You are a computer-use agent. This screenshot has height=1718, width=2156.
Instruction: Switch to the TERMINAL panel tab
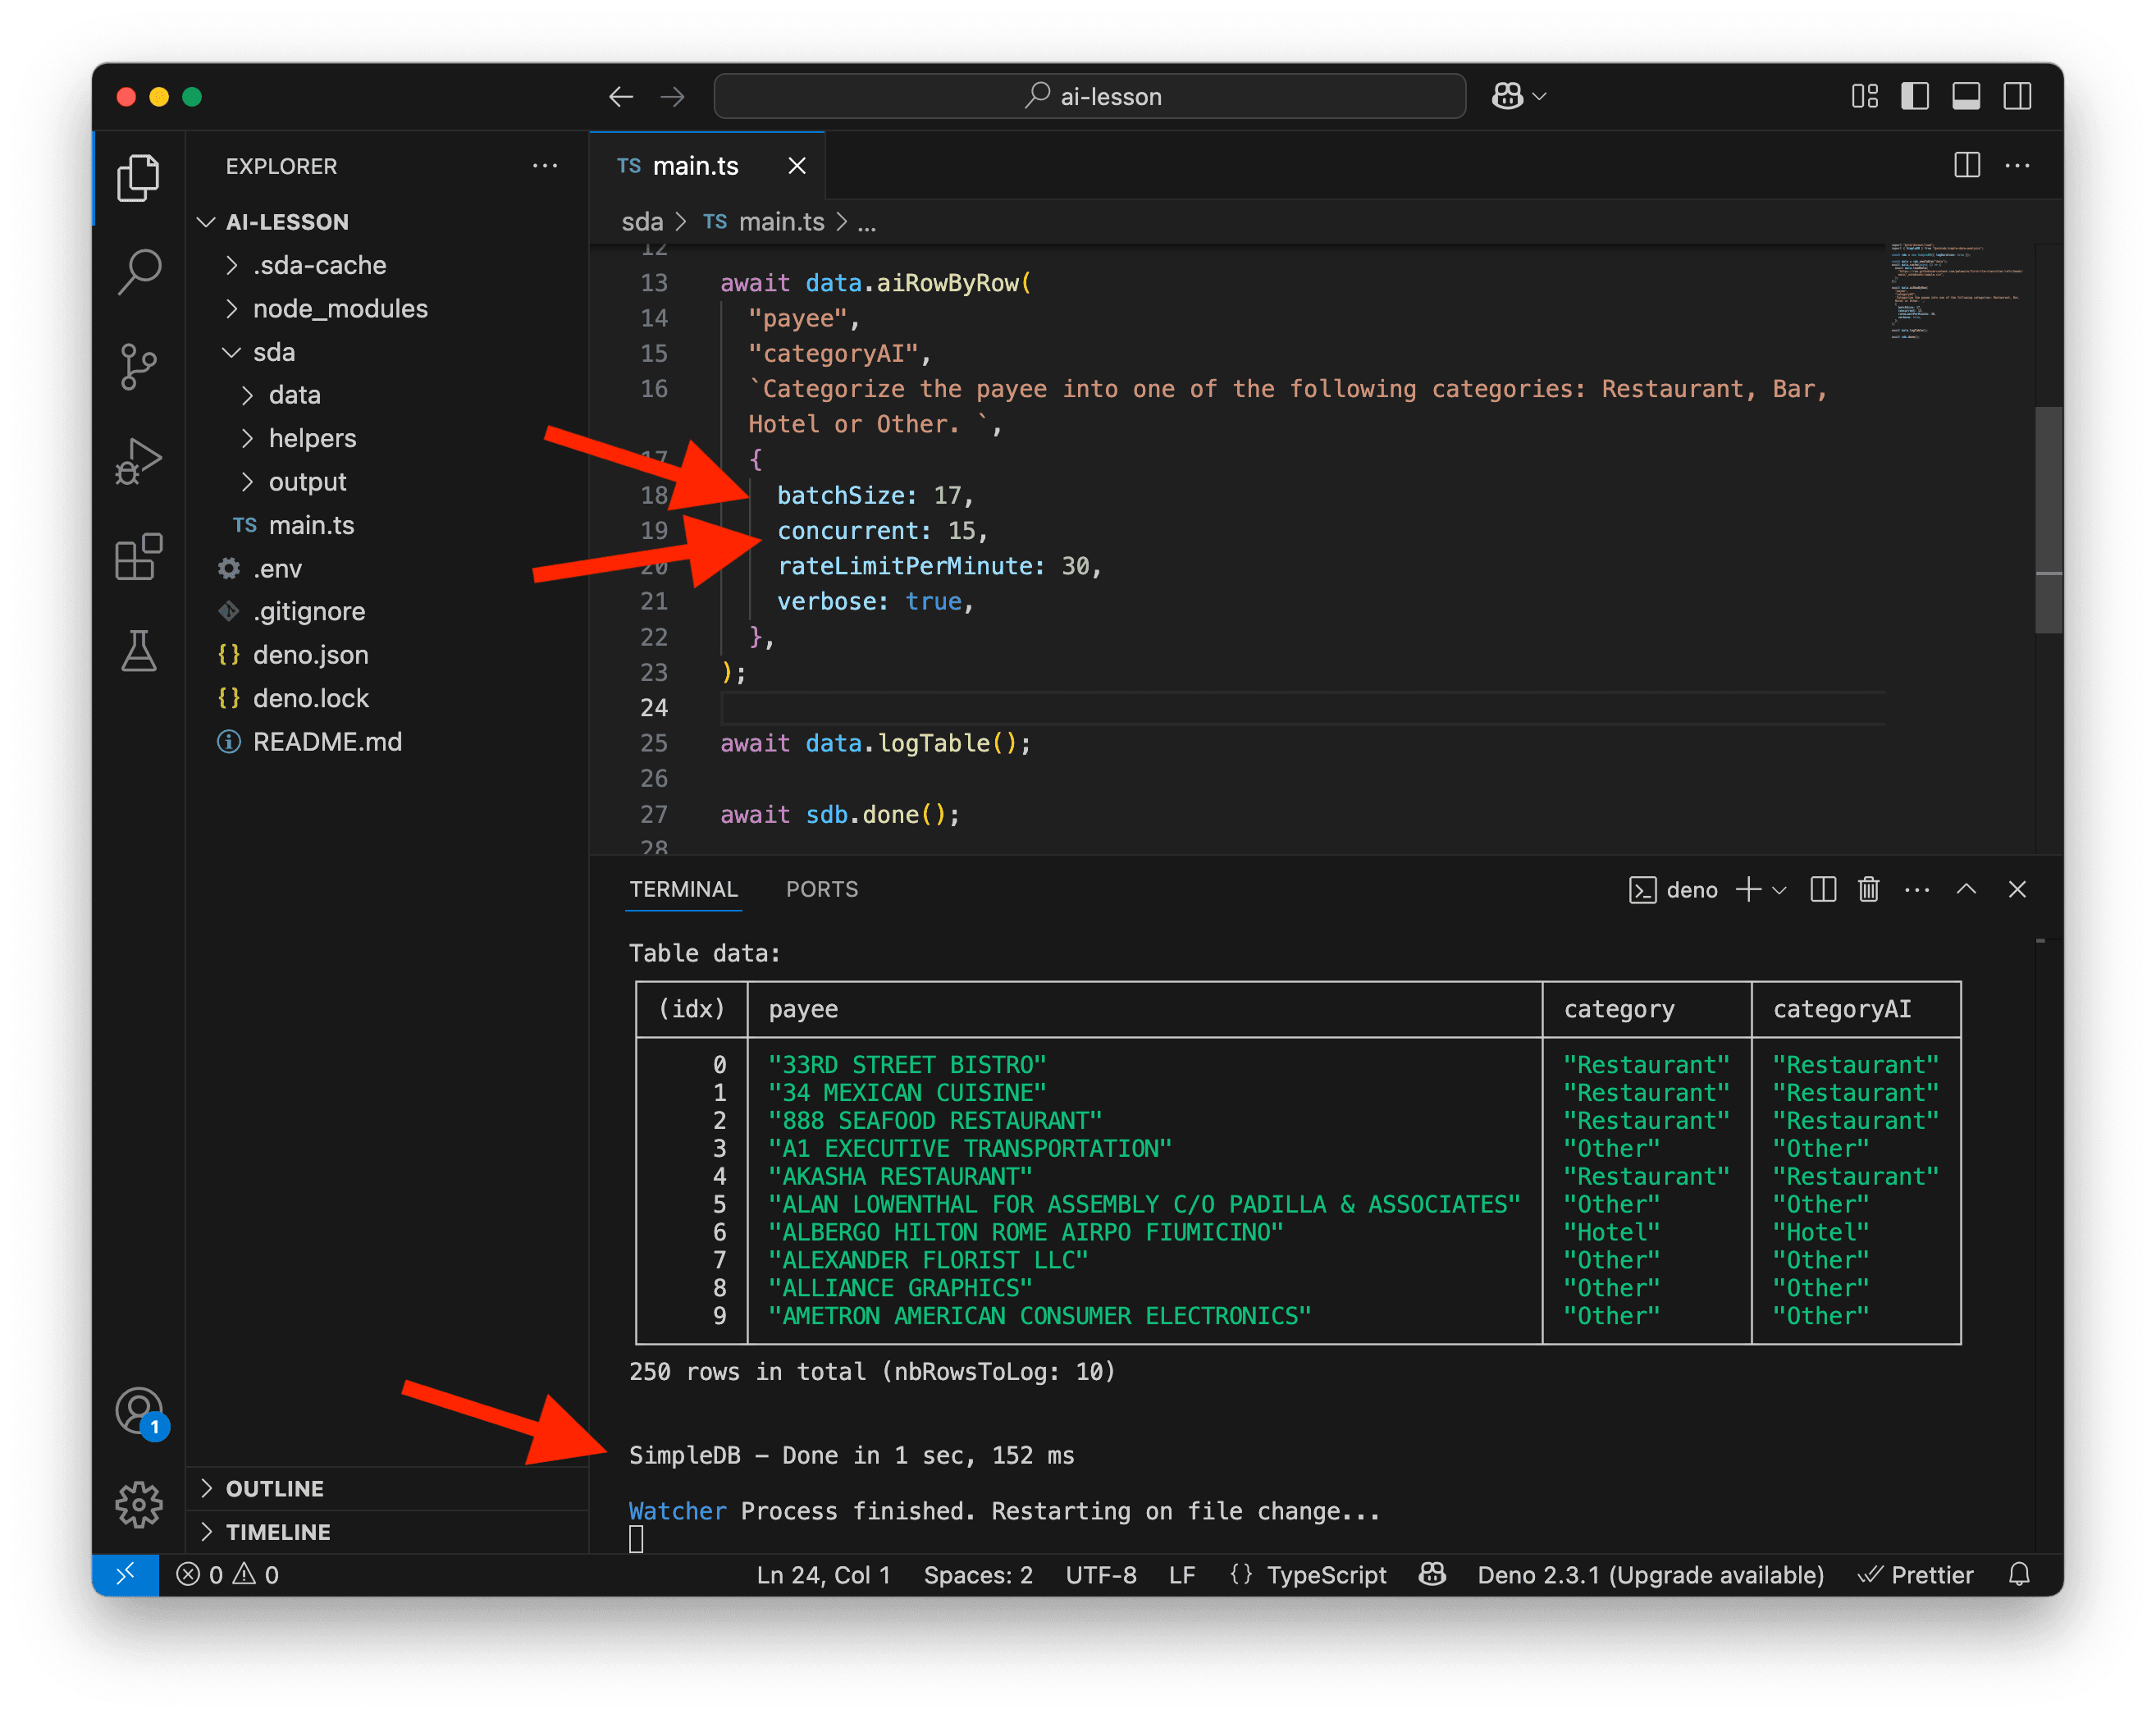coord(683,889)
